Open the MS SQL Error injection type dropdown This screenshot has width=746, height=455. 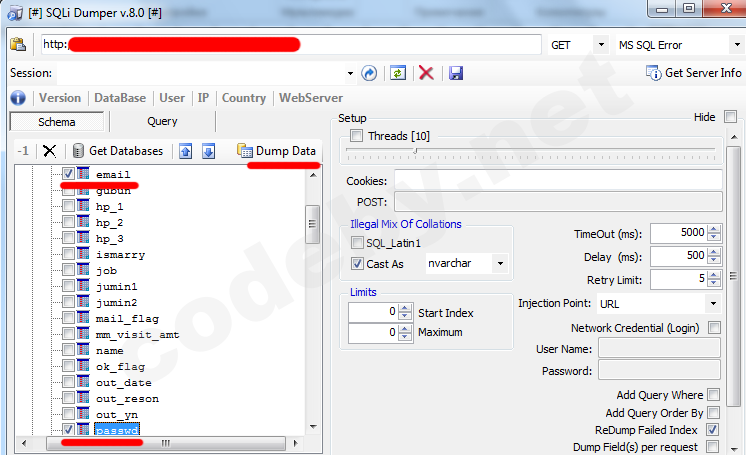[737, 45]
